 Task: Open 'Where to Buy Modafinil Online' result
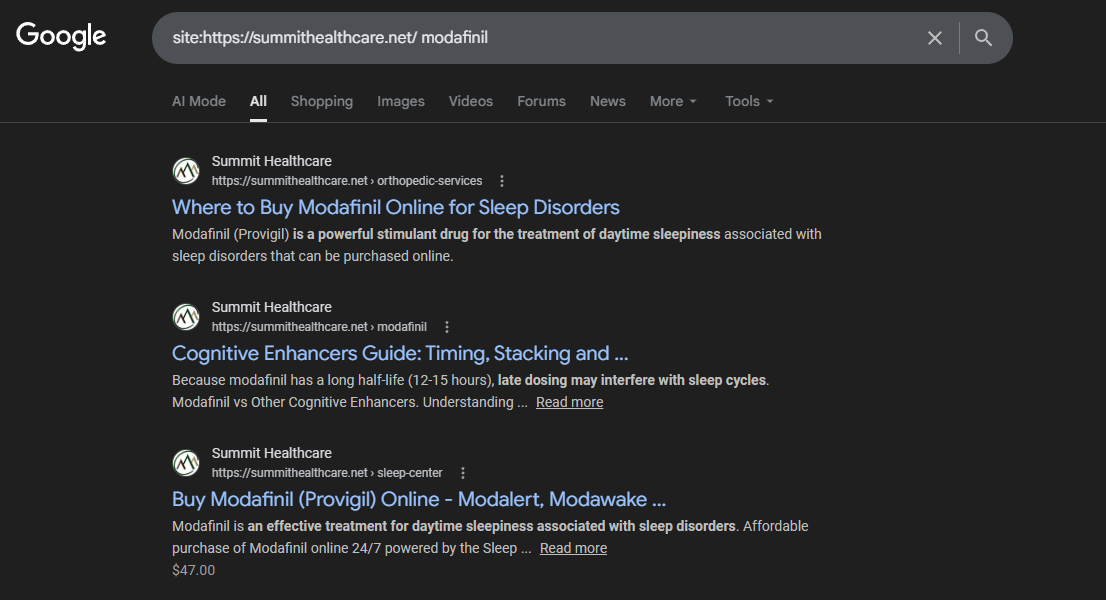tap(396, 207)
